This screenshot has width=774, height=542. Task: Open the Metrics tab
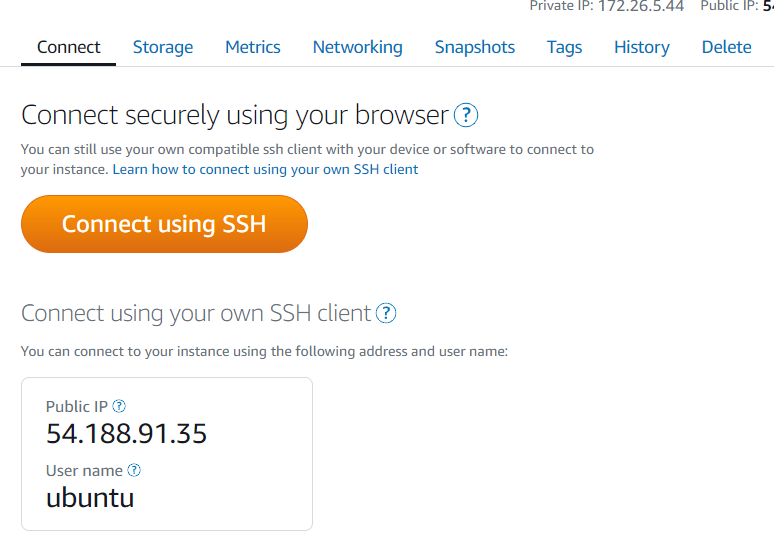[253, 47]
